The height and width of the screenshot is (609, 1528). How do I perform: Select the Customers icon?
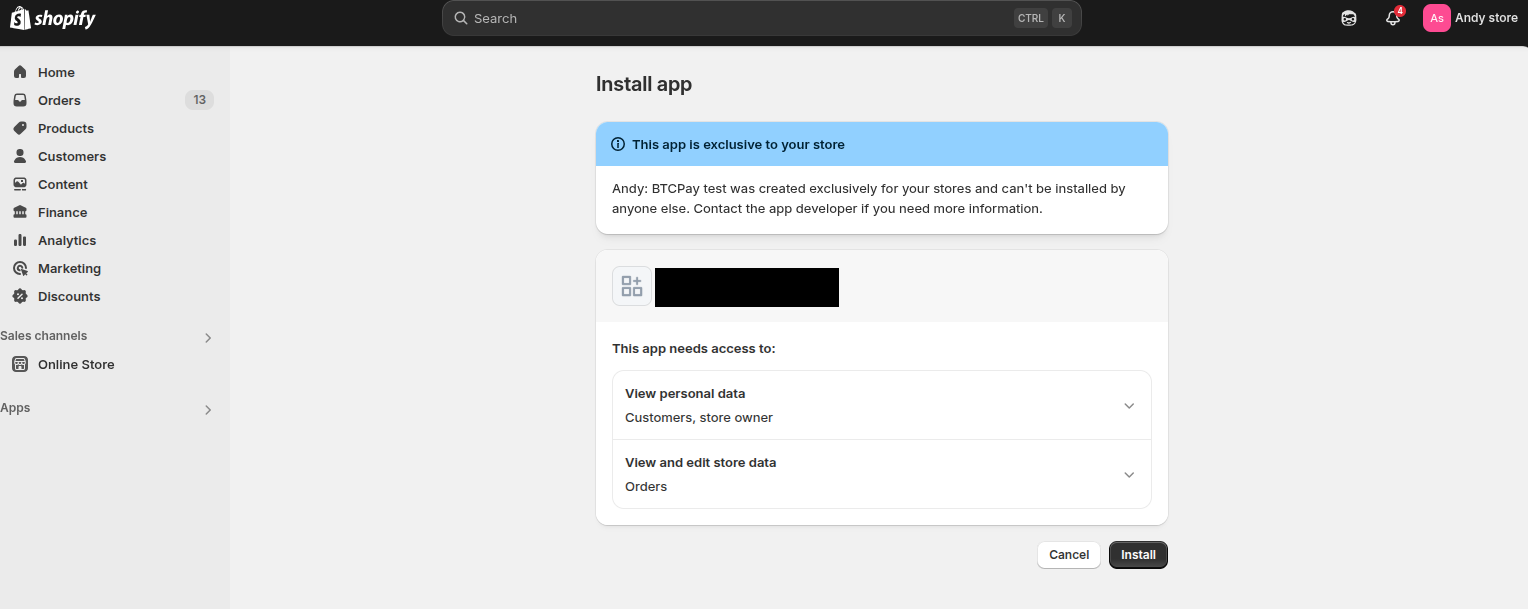20,156
